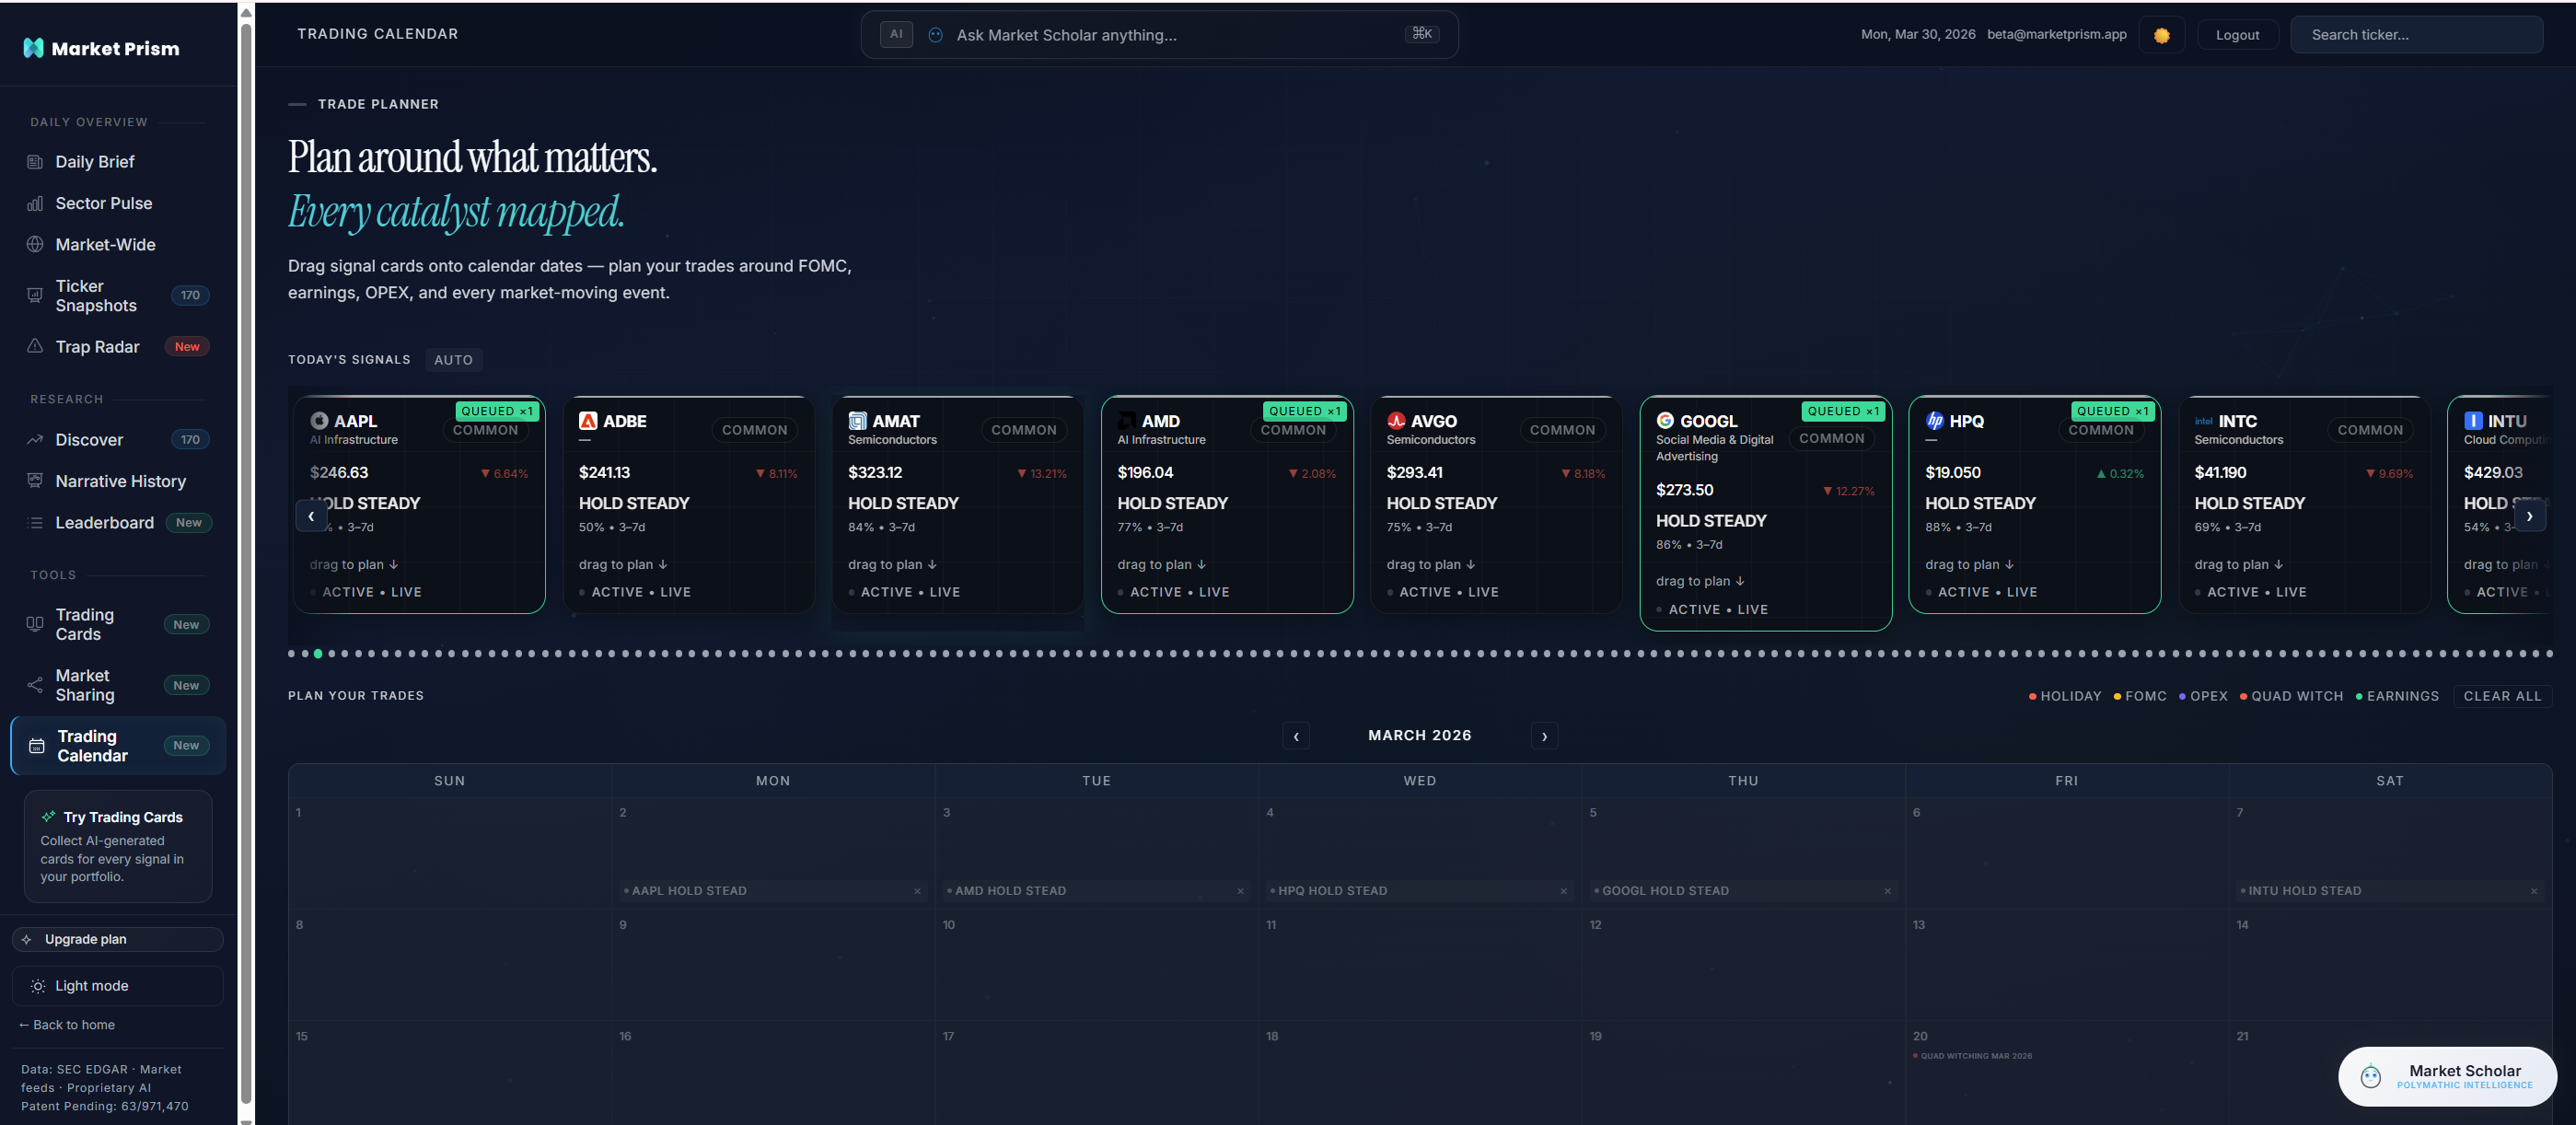Select the Daily Brief sidebar icon
The height and width of the screenshot is (1125, 2576).
click(x=35, y=161)
